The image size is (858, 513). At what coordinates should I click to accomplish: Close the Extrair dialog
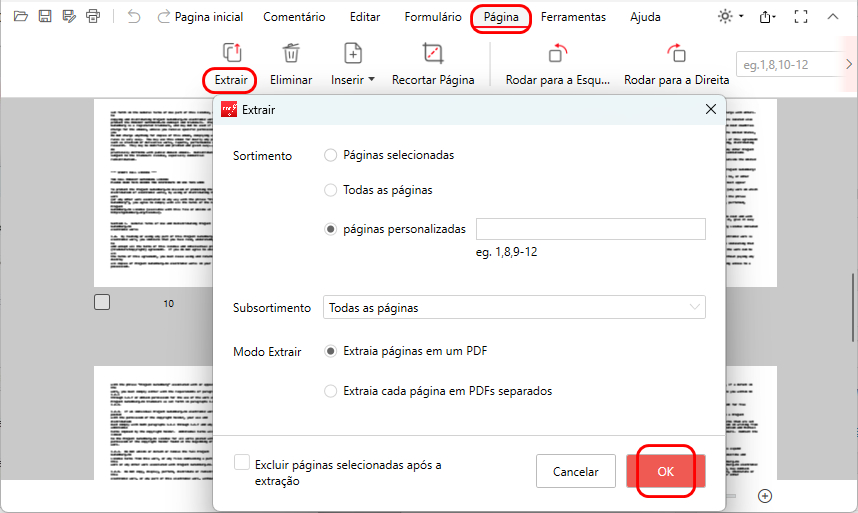pyautogui.click(x=711, y=109)
